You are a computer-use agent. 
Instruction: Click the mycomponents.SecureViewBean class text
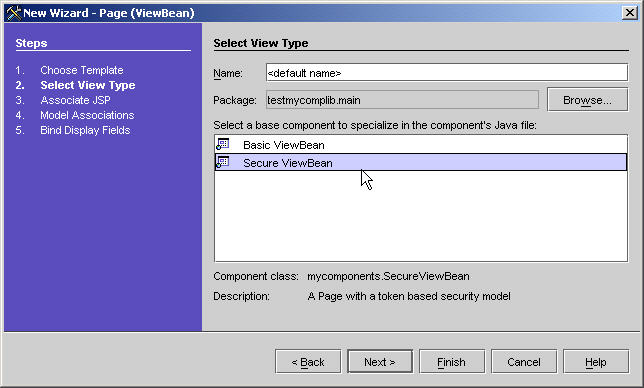tap(388, 276)
